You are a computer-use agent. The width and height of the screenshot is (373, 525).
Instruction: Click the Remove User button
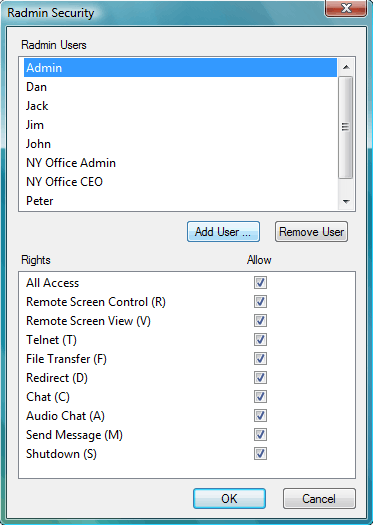311,231
